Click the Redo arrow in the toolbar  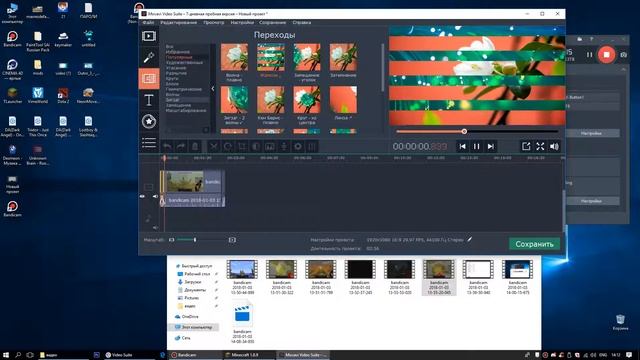click(181, 147)
